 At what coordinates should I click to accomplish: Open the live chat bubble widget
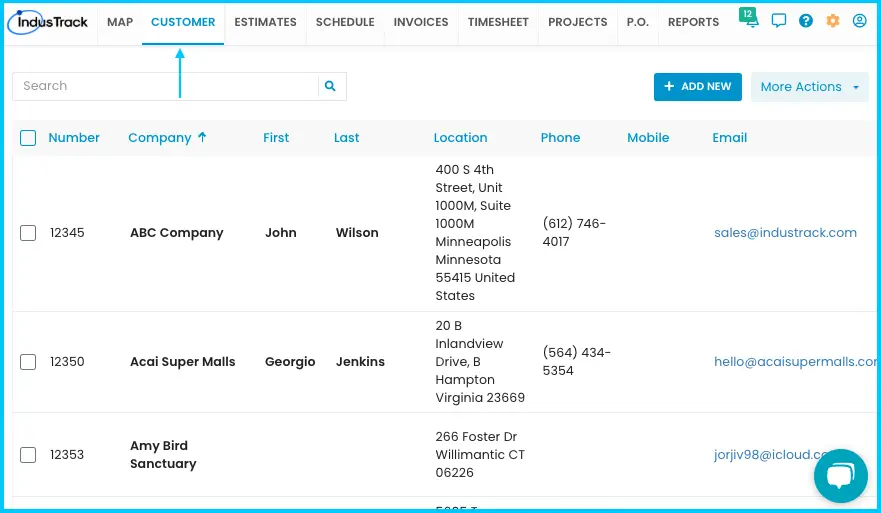841,476
